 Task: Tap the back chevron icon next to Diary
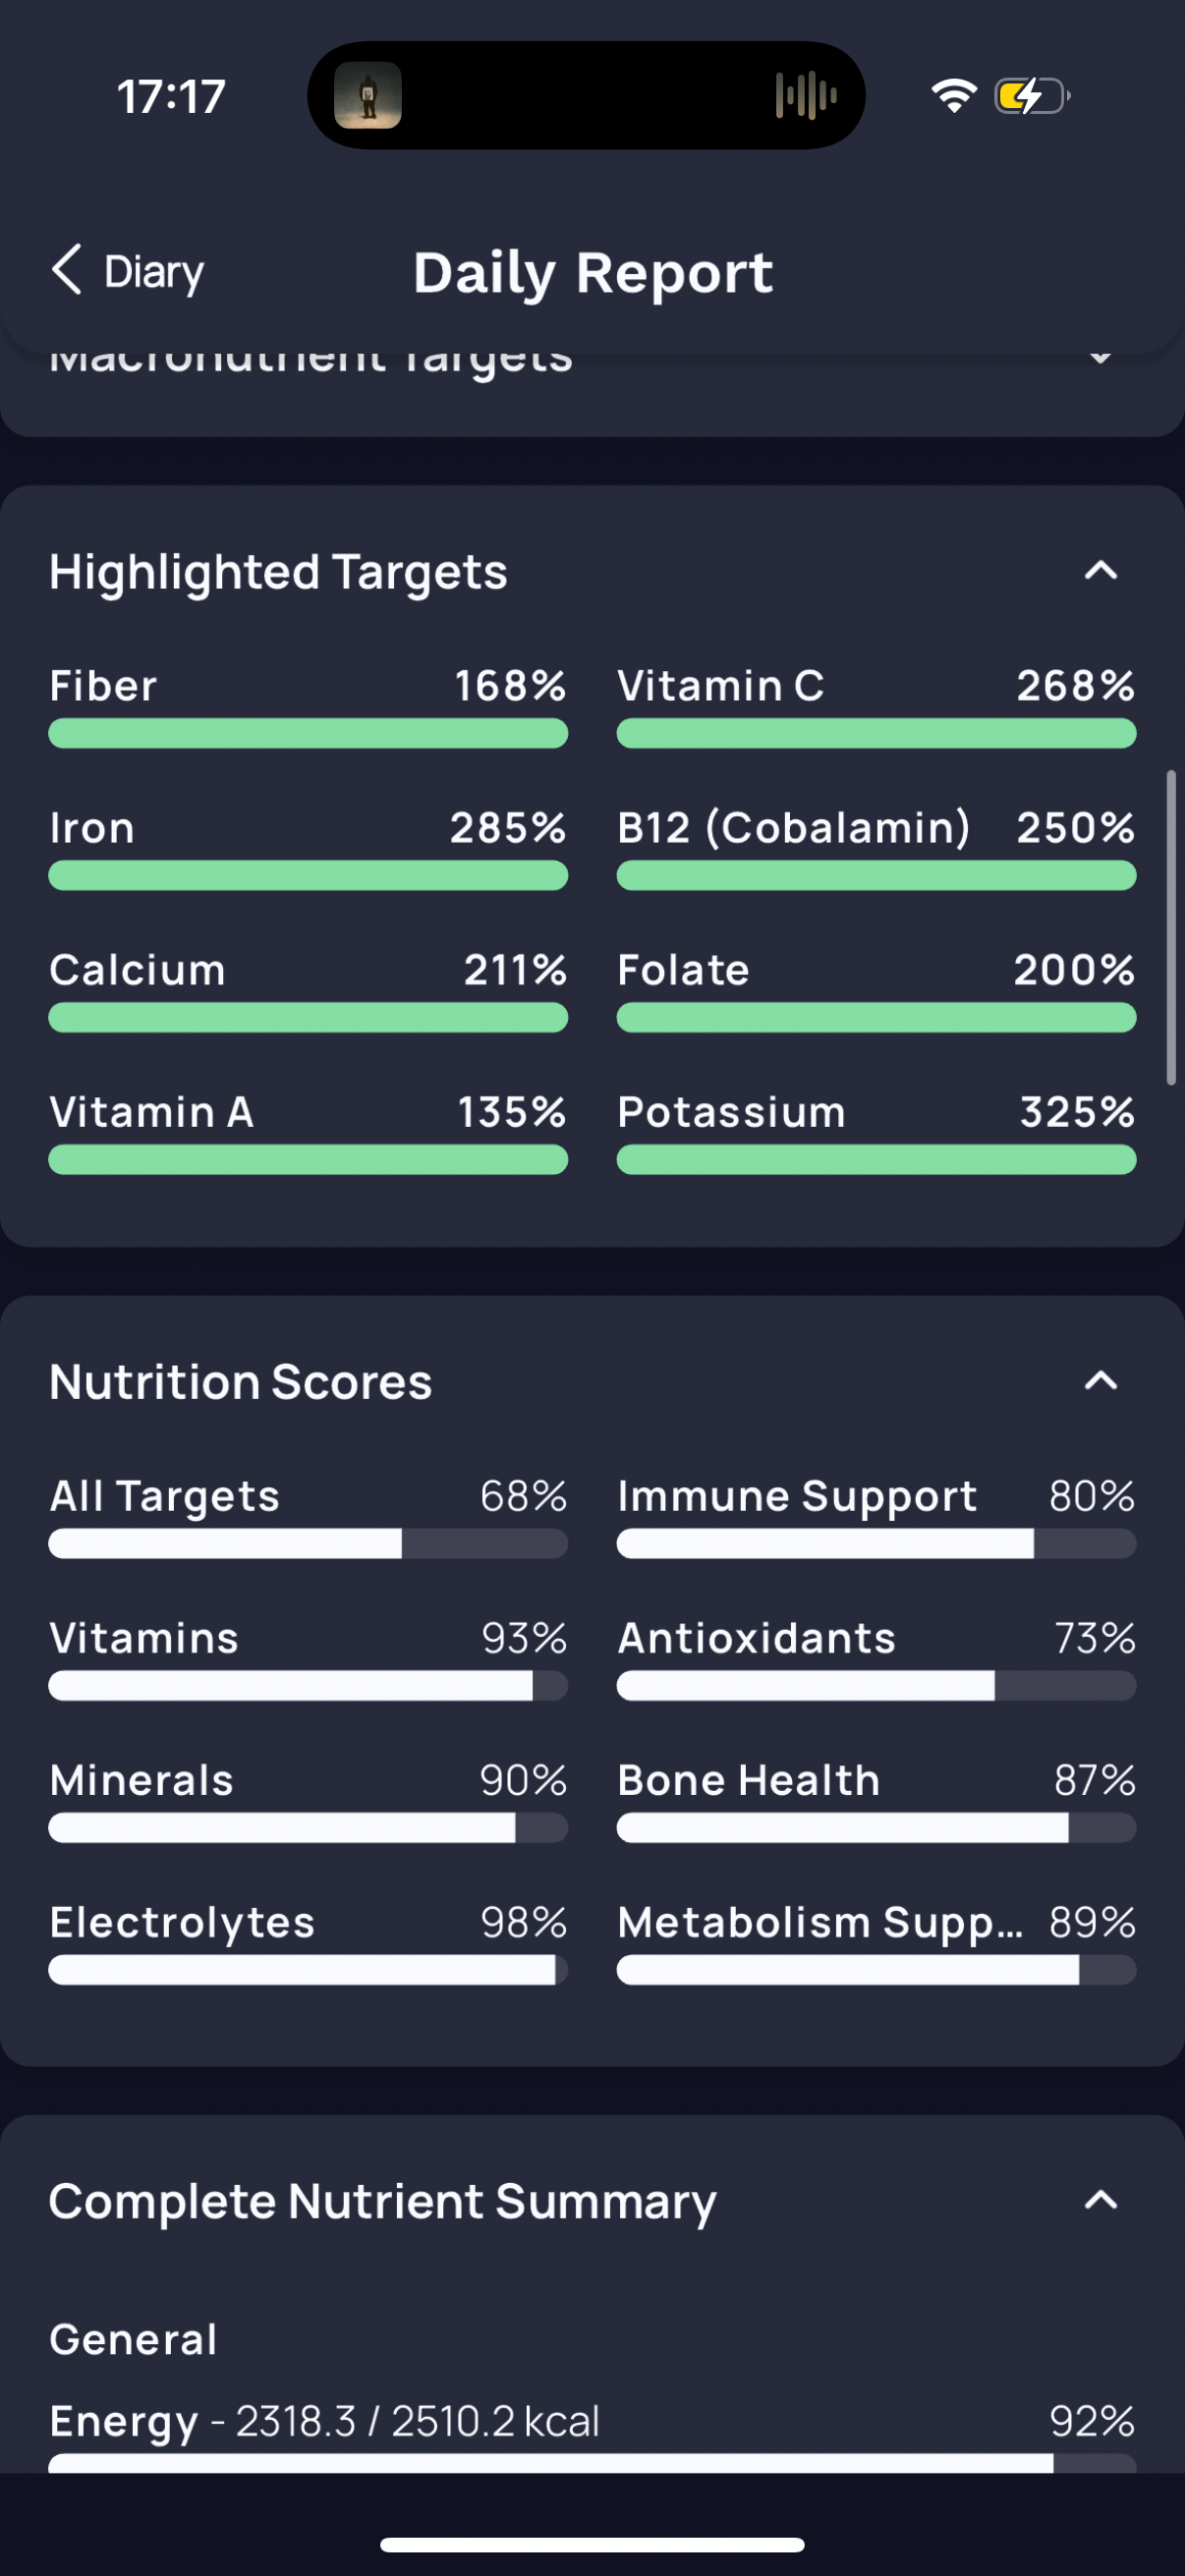click(67, 270)
